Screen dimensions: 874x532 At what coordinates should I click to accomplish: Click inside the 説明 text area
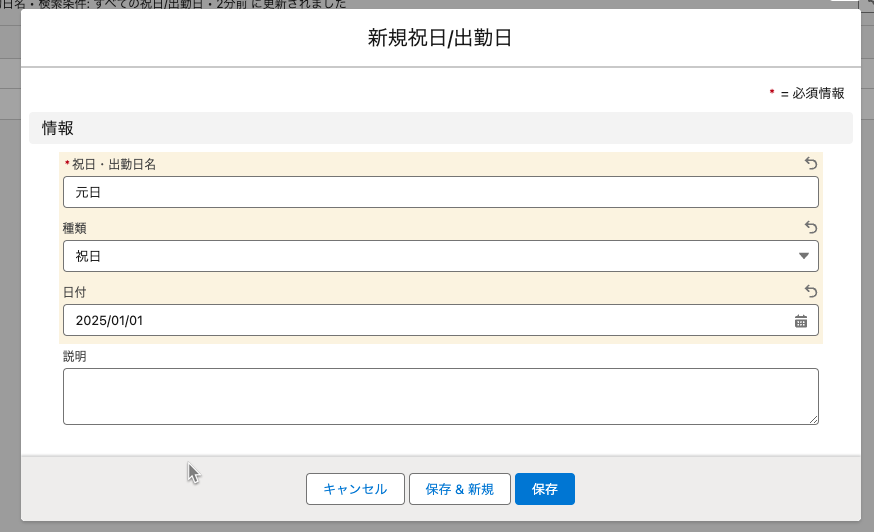(440, 396)
